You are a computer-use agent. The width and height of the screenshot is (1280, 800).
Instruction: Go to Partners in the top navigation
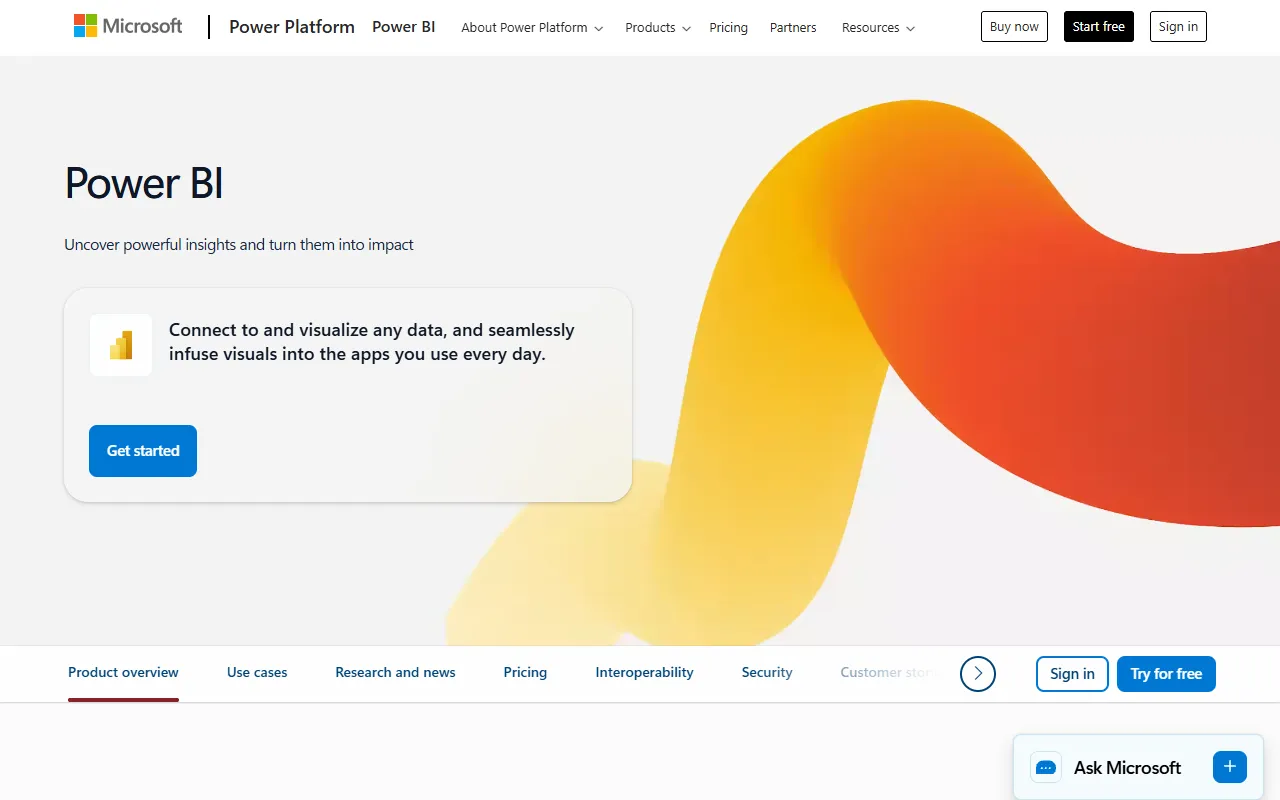793,28
